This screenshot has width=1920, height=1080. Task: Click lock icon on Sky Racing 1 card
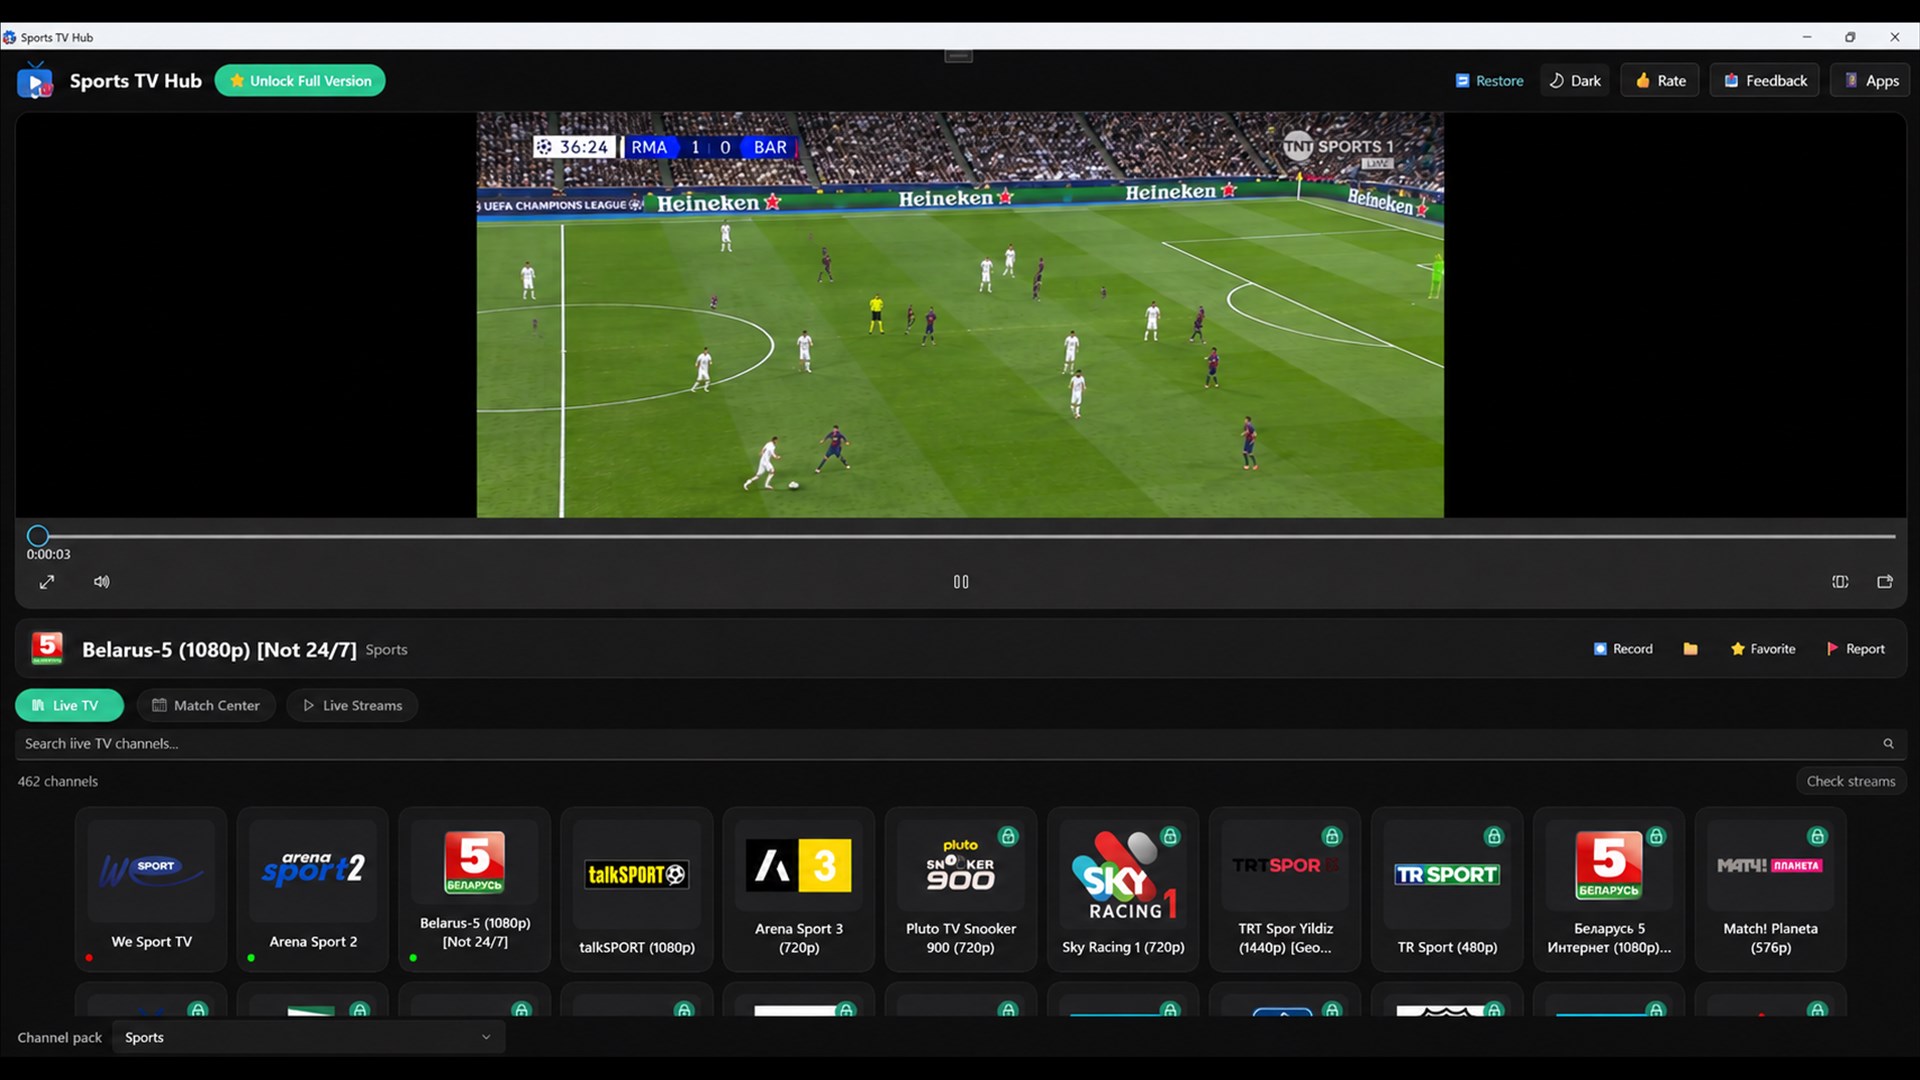pos(1170,836)
